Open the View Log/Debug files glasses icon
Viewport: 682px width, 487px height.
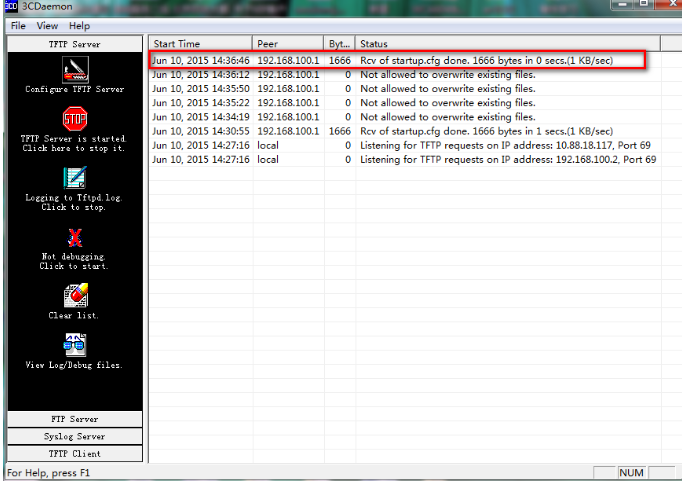75,345
